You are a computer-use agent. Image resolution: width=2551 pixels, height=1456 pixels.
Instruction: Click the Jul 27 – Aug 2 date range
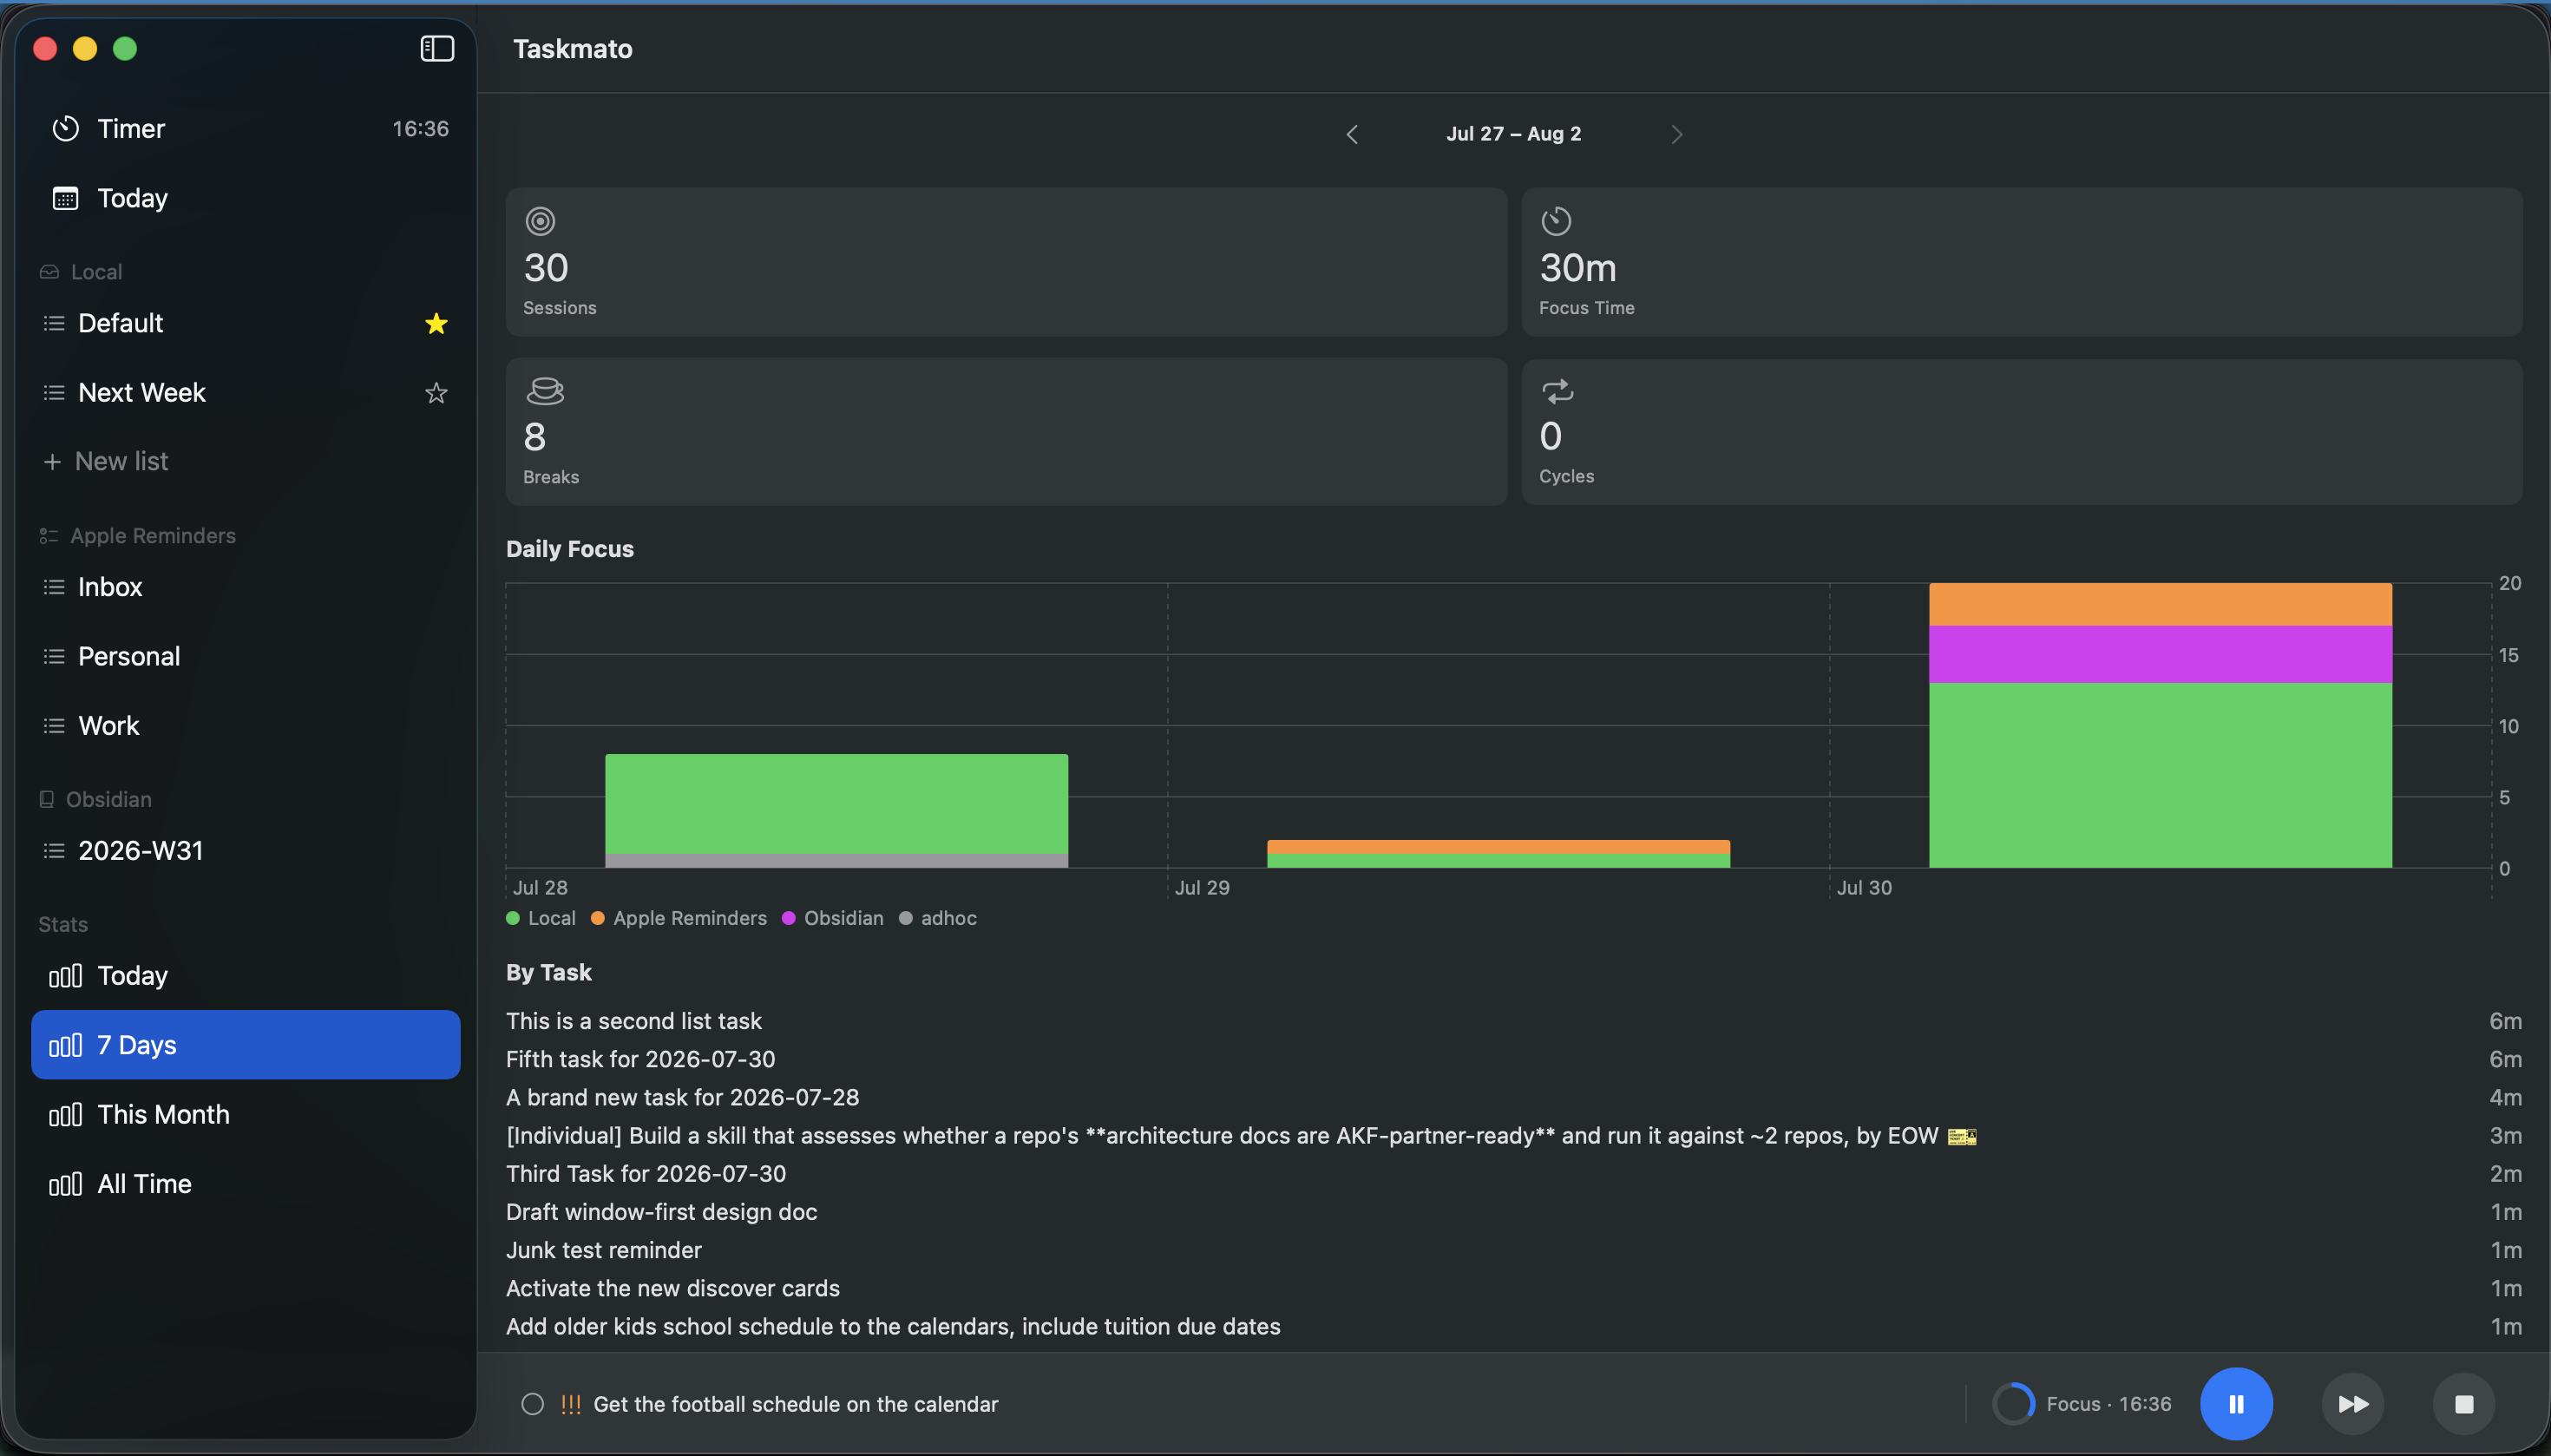[1513, 134]
